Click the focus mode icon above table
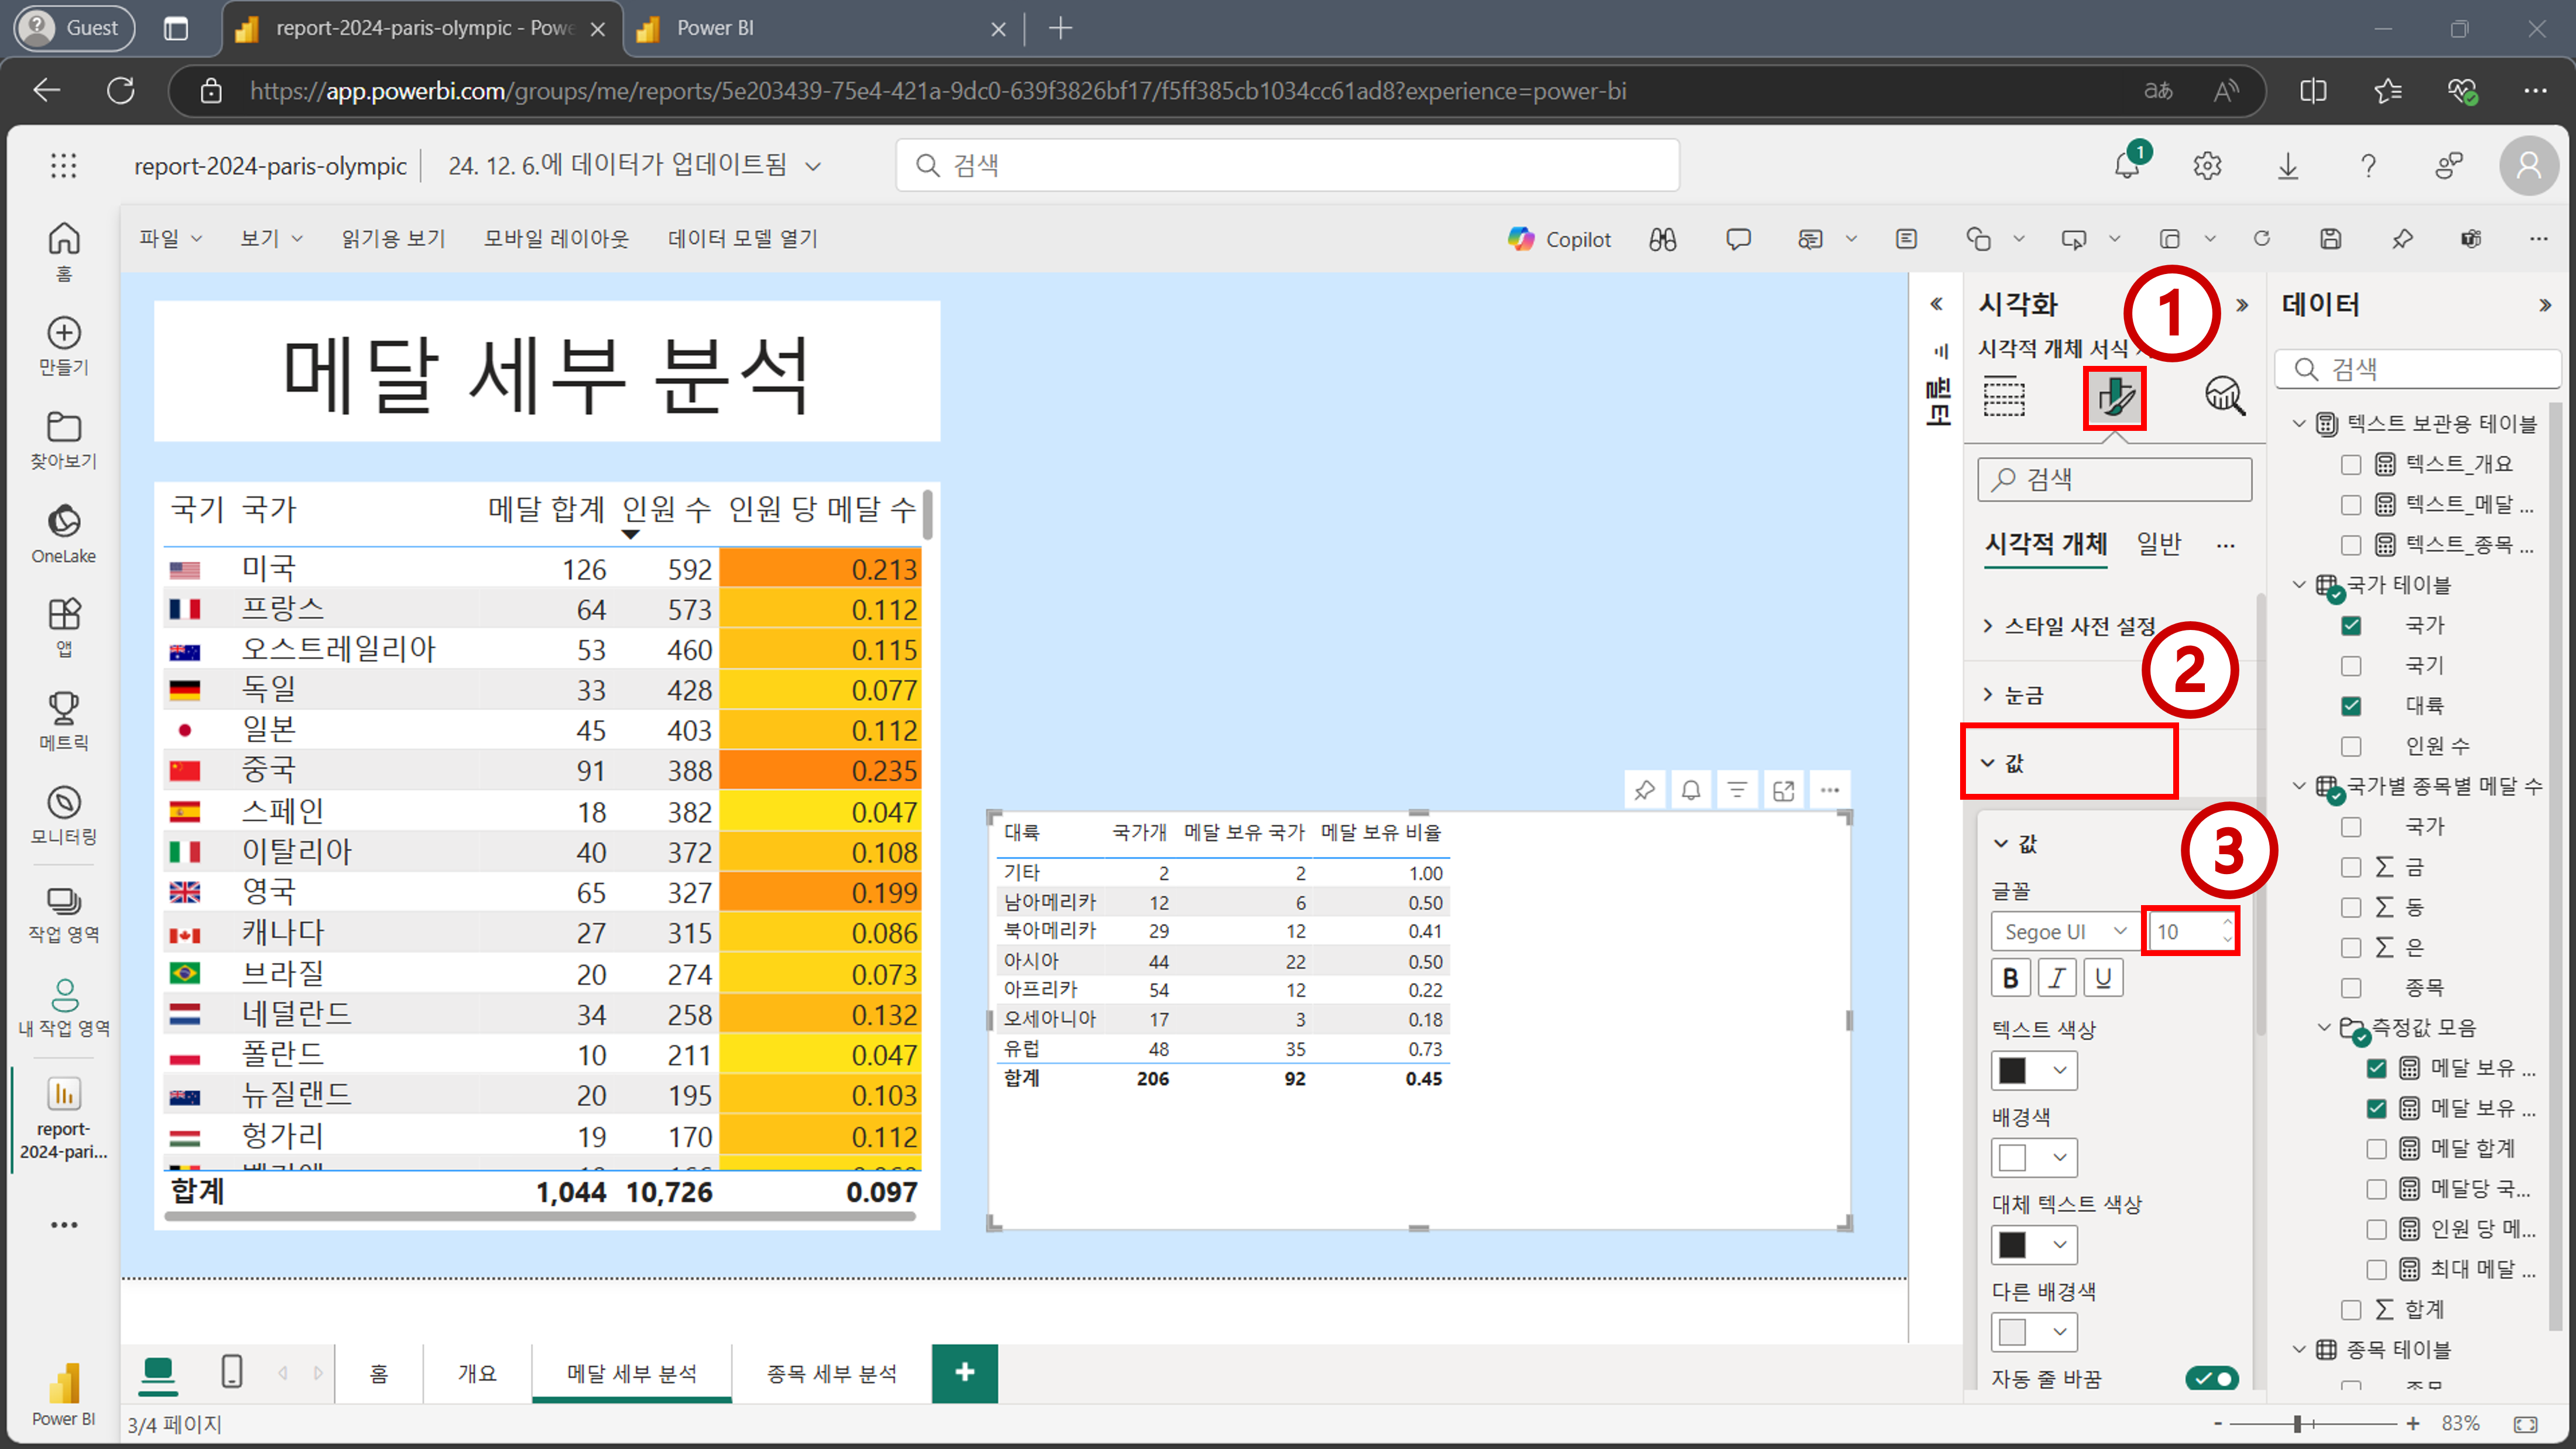The height and width of the screenshot is (1449, 2576). 1784,791
